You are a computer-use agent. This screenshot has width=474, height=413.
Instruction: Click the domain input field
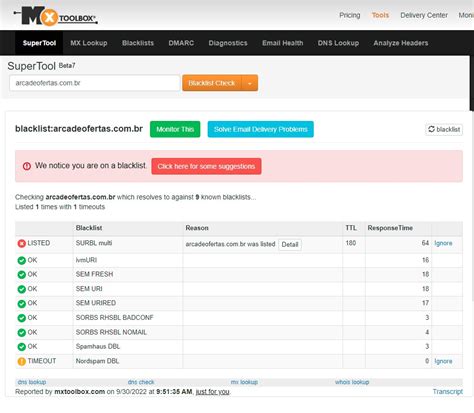(x=95, y=83)
